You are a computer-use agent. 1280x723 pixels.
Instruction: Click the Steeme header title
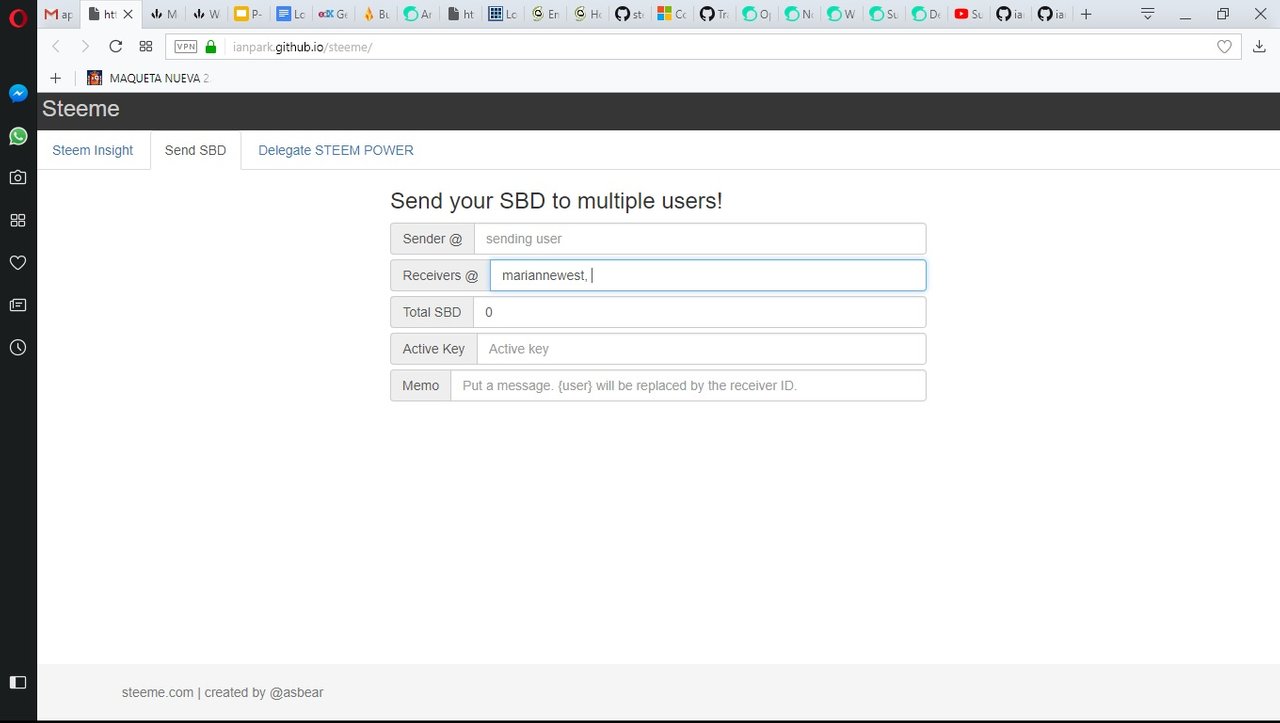pyautogui.click(x=81, y=109)
